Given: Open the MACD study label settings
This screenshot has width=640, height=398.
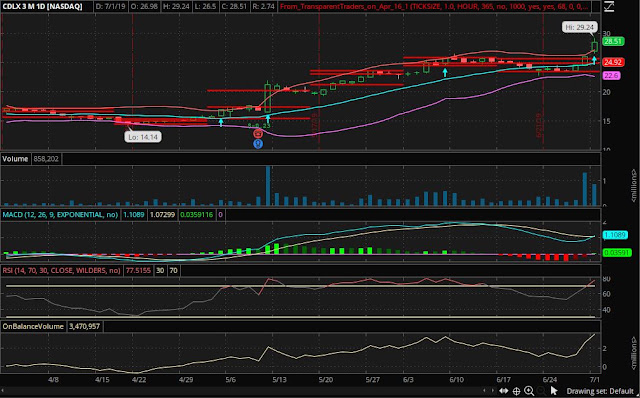Looking at the screenshot, I should tap(60, 215).
